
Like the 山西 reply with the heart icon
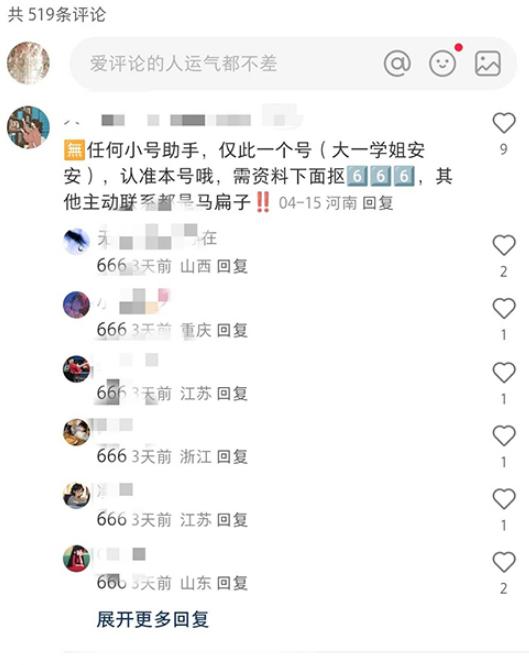(504, 245)
